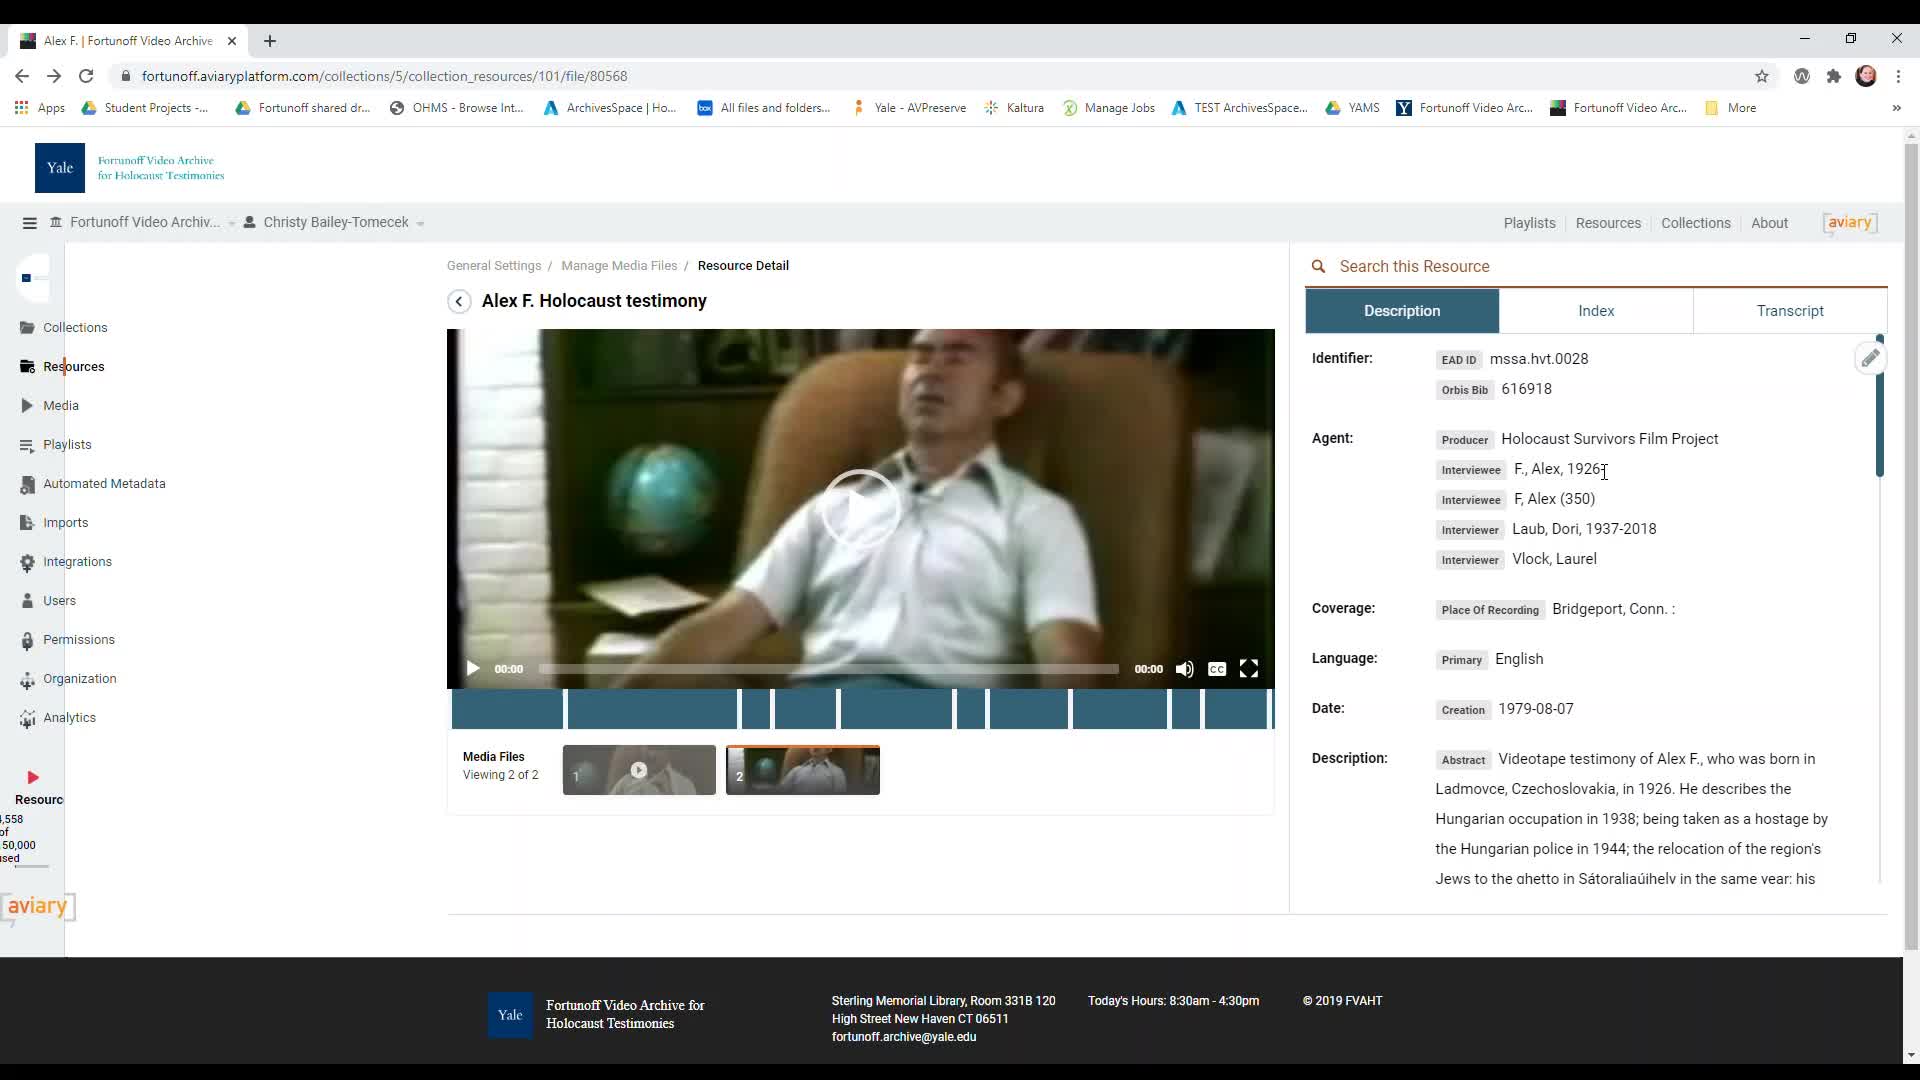Select media file thumbnail 1
Image resolution: width=1920 pixels, height=1080 pixels.
pyautogui.click(x=639, y=771)
